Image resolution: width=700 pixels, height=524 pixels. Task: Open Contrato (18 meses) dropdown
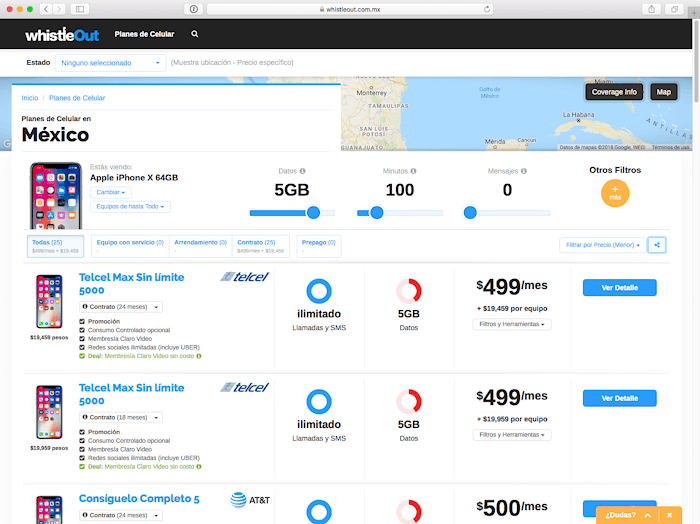(x=121, y=418)
